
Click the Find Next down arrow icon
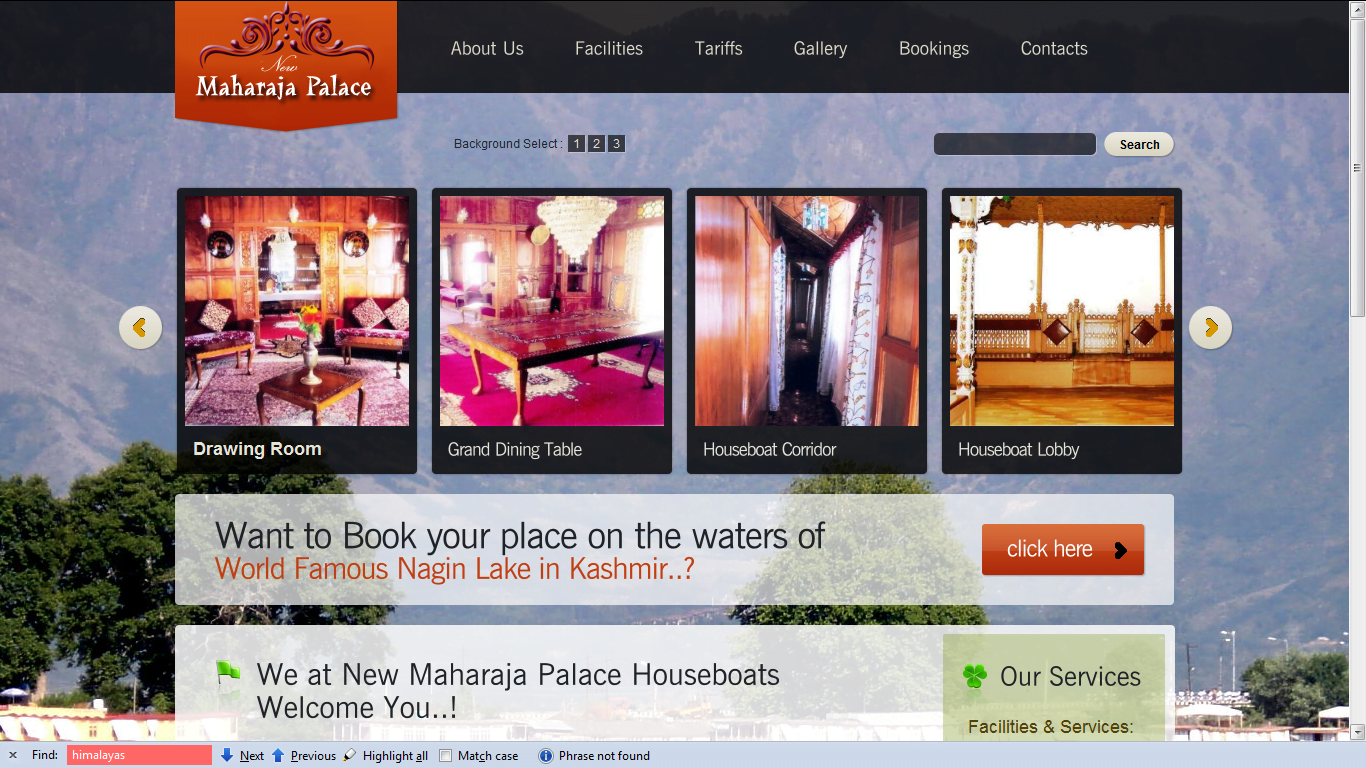[x=227, y=755]
